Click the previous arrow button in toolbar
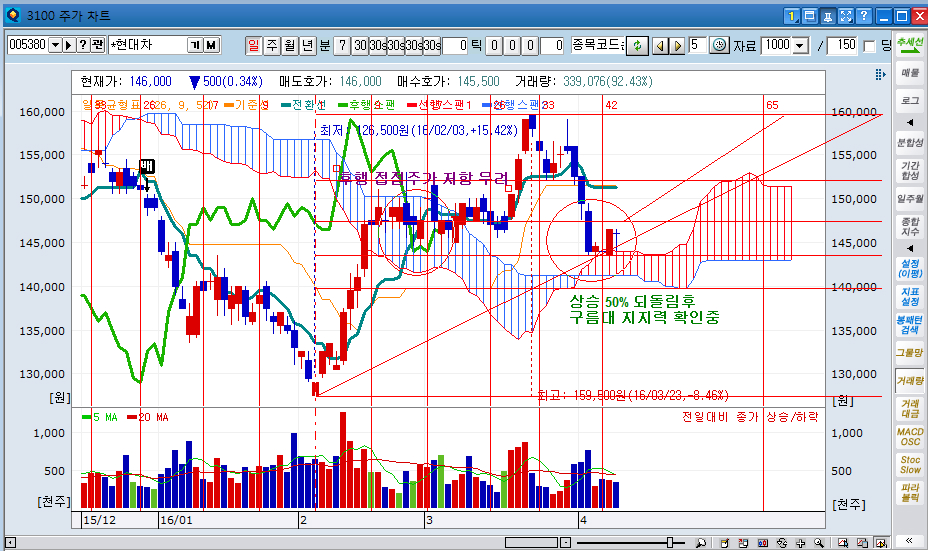This screenshot has height=551, width=928. pos(658,45)
